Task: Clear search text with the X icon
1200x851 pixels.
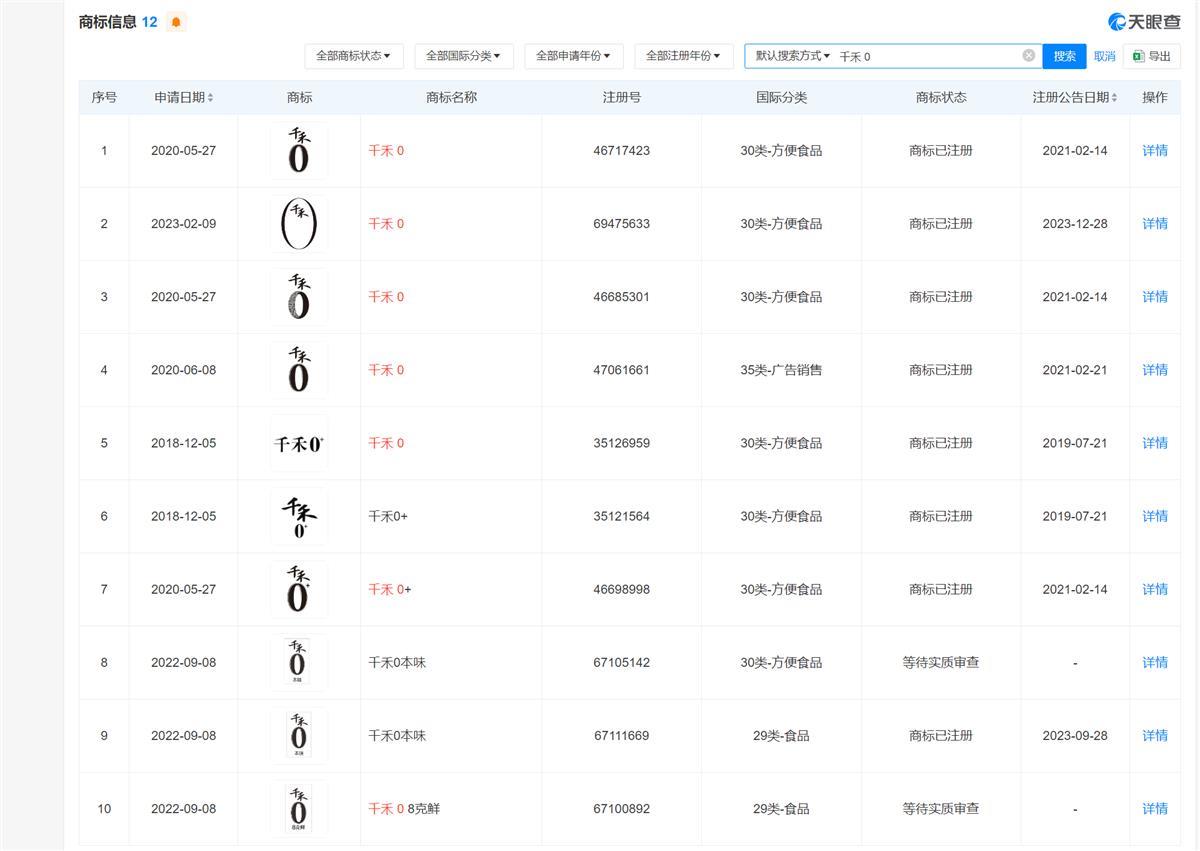Action: click(1028, 56)
